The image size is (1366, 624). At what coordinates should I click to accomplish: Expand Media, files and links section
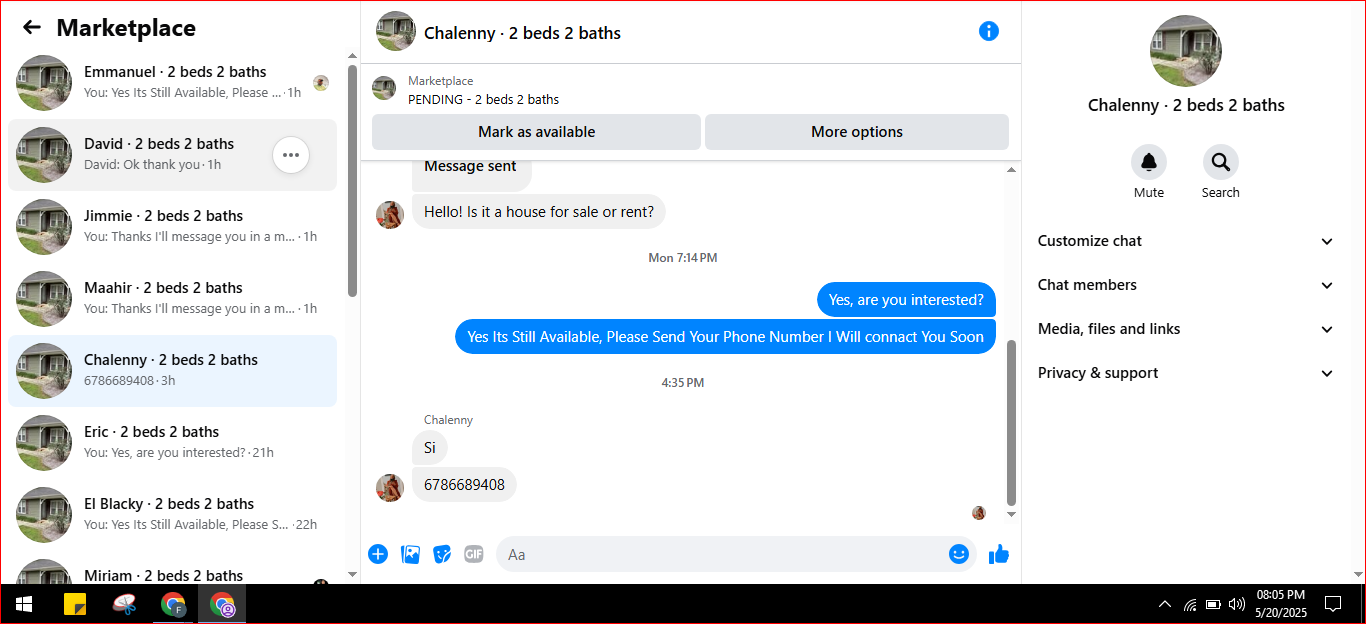pos(1186,329)
